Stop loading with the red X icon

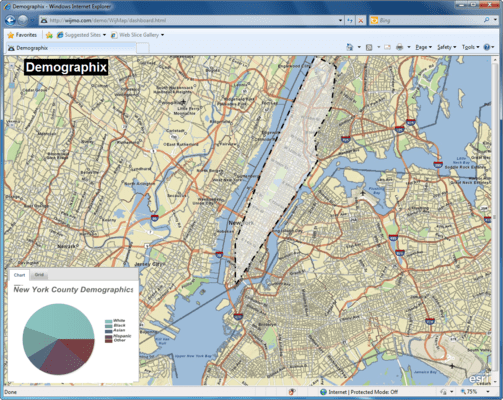(x=361, y=20)
